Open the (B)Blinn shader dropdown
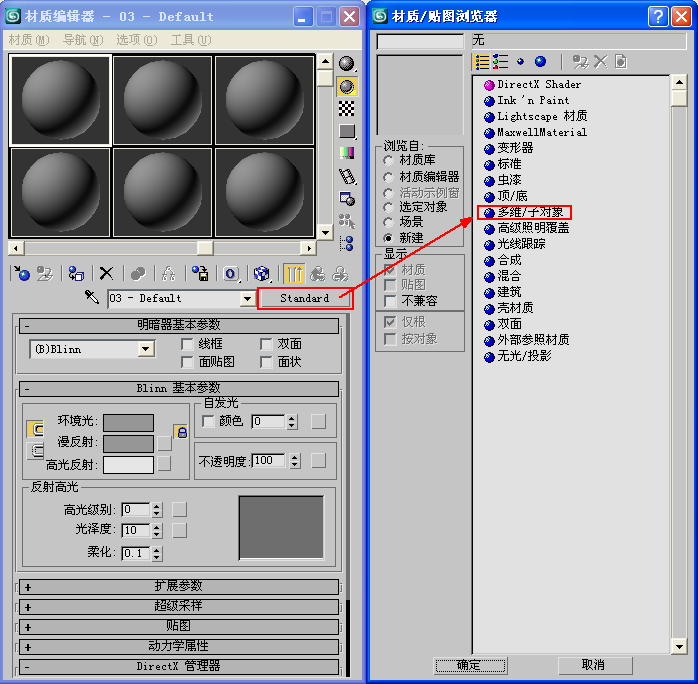698x684 pixels. point(146,349)
